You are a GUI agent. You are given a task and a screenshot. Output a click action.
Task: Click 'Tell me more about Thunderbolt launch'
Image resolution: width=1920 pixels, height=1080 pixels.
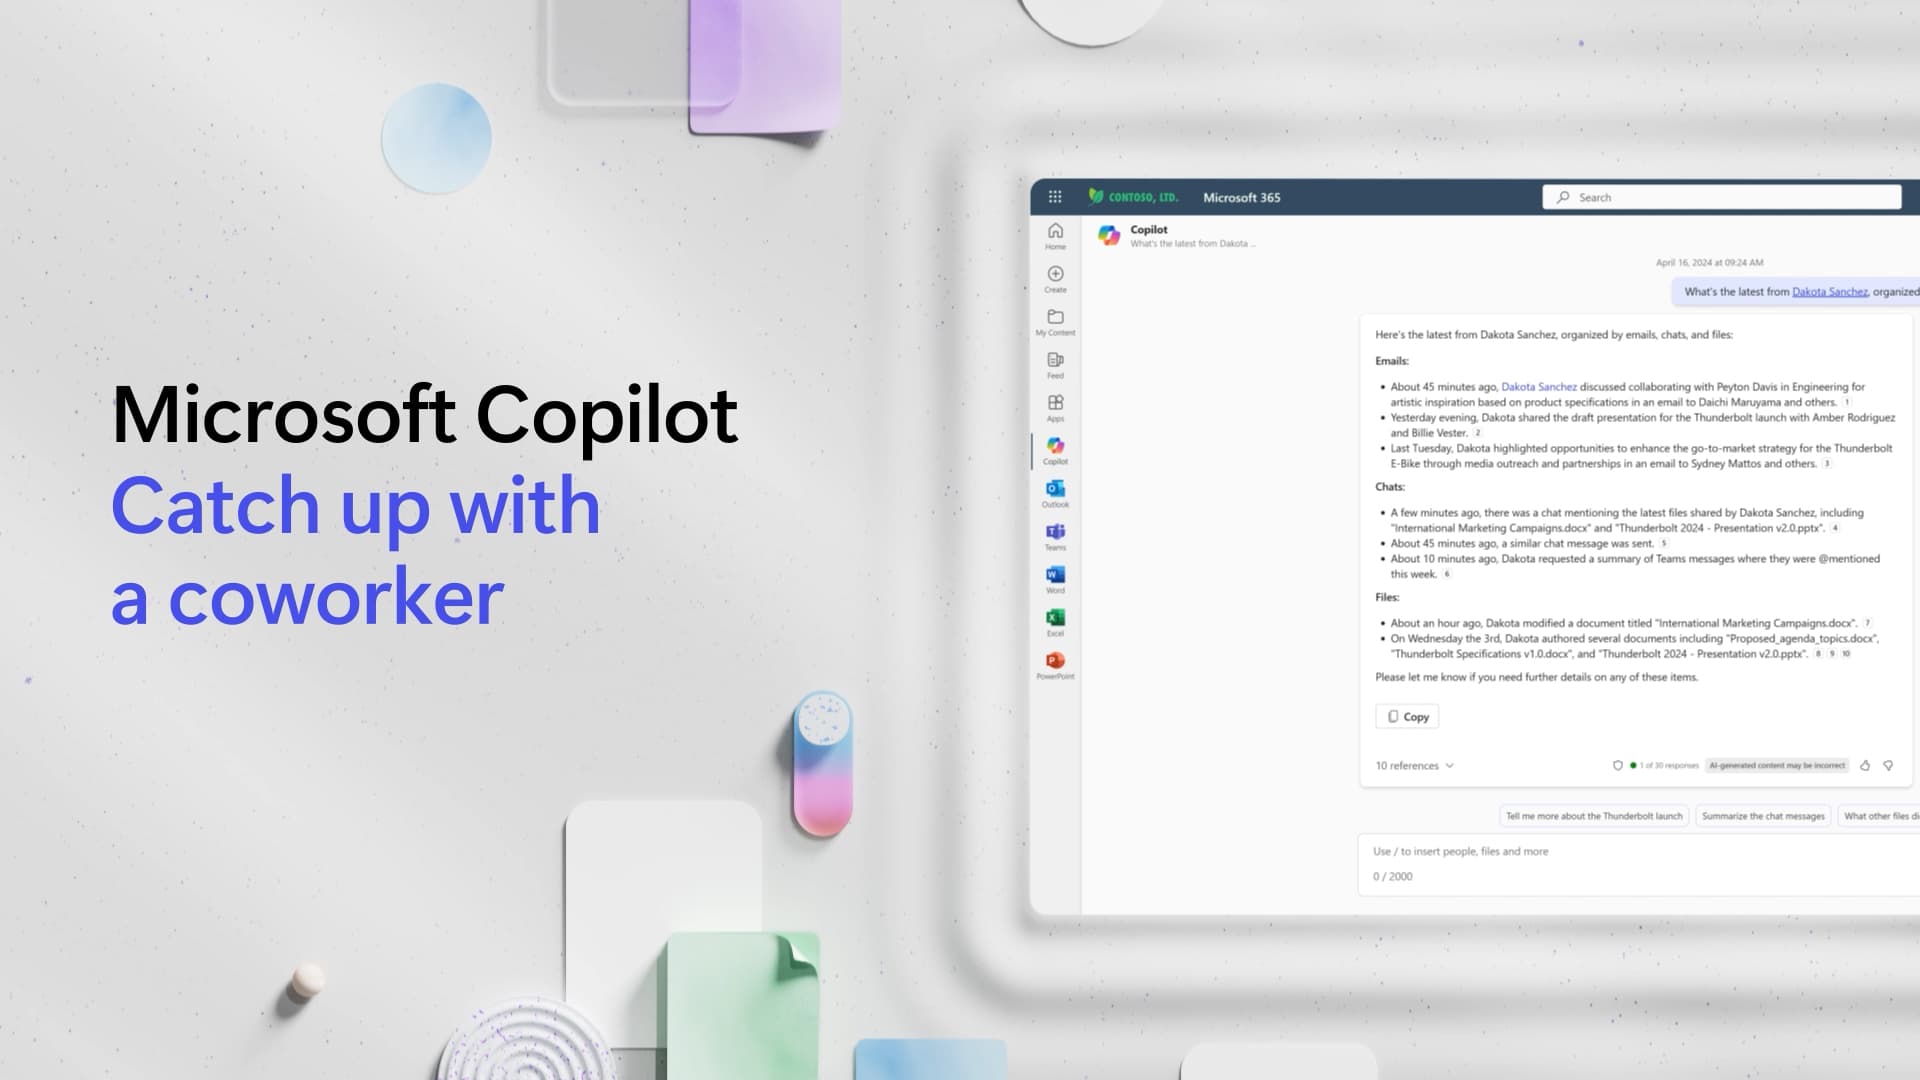click(1596, 816)
